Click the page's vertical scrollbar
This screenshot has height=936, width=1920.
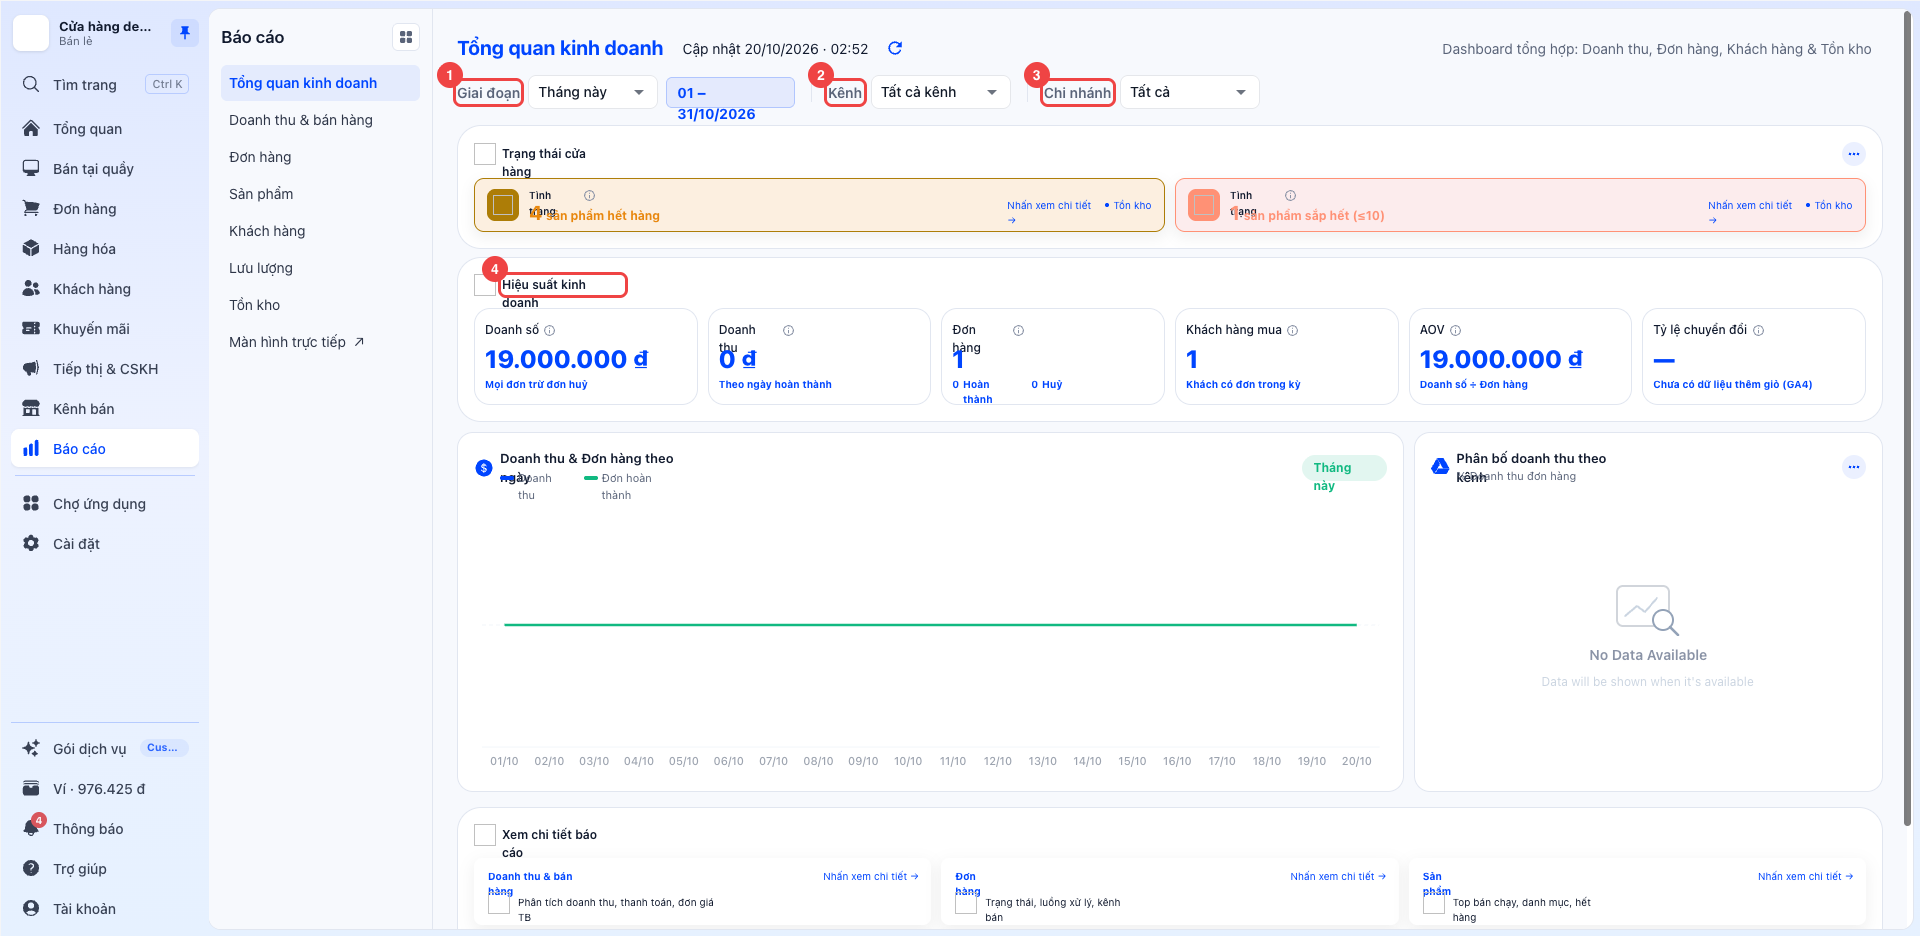click(1908, 420)
